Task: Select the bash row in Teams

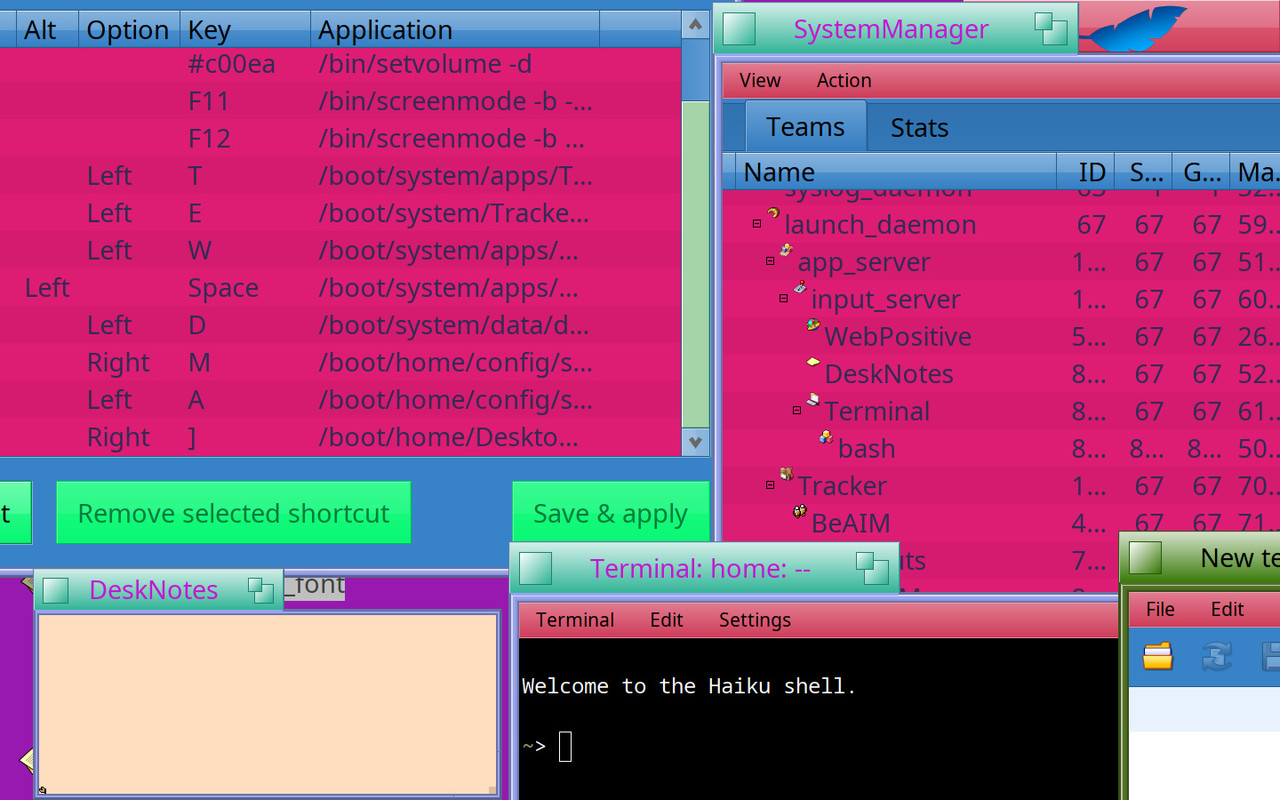Action: [x=1000, y=448]
